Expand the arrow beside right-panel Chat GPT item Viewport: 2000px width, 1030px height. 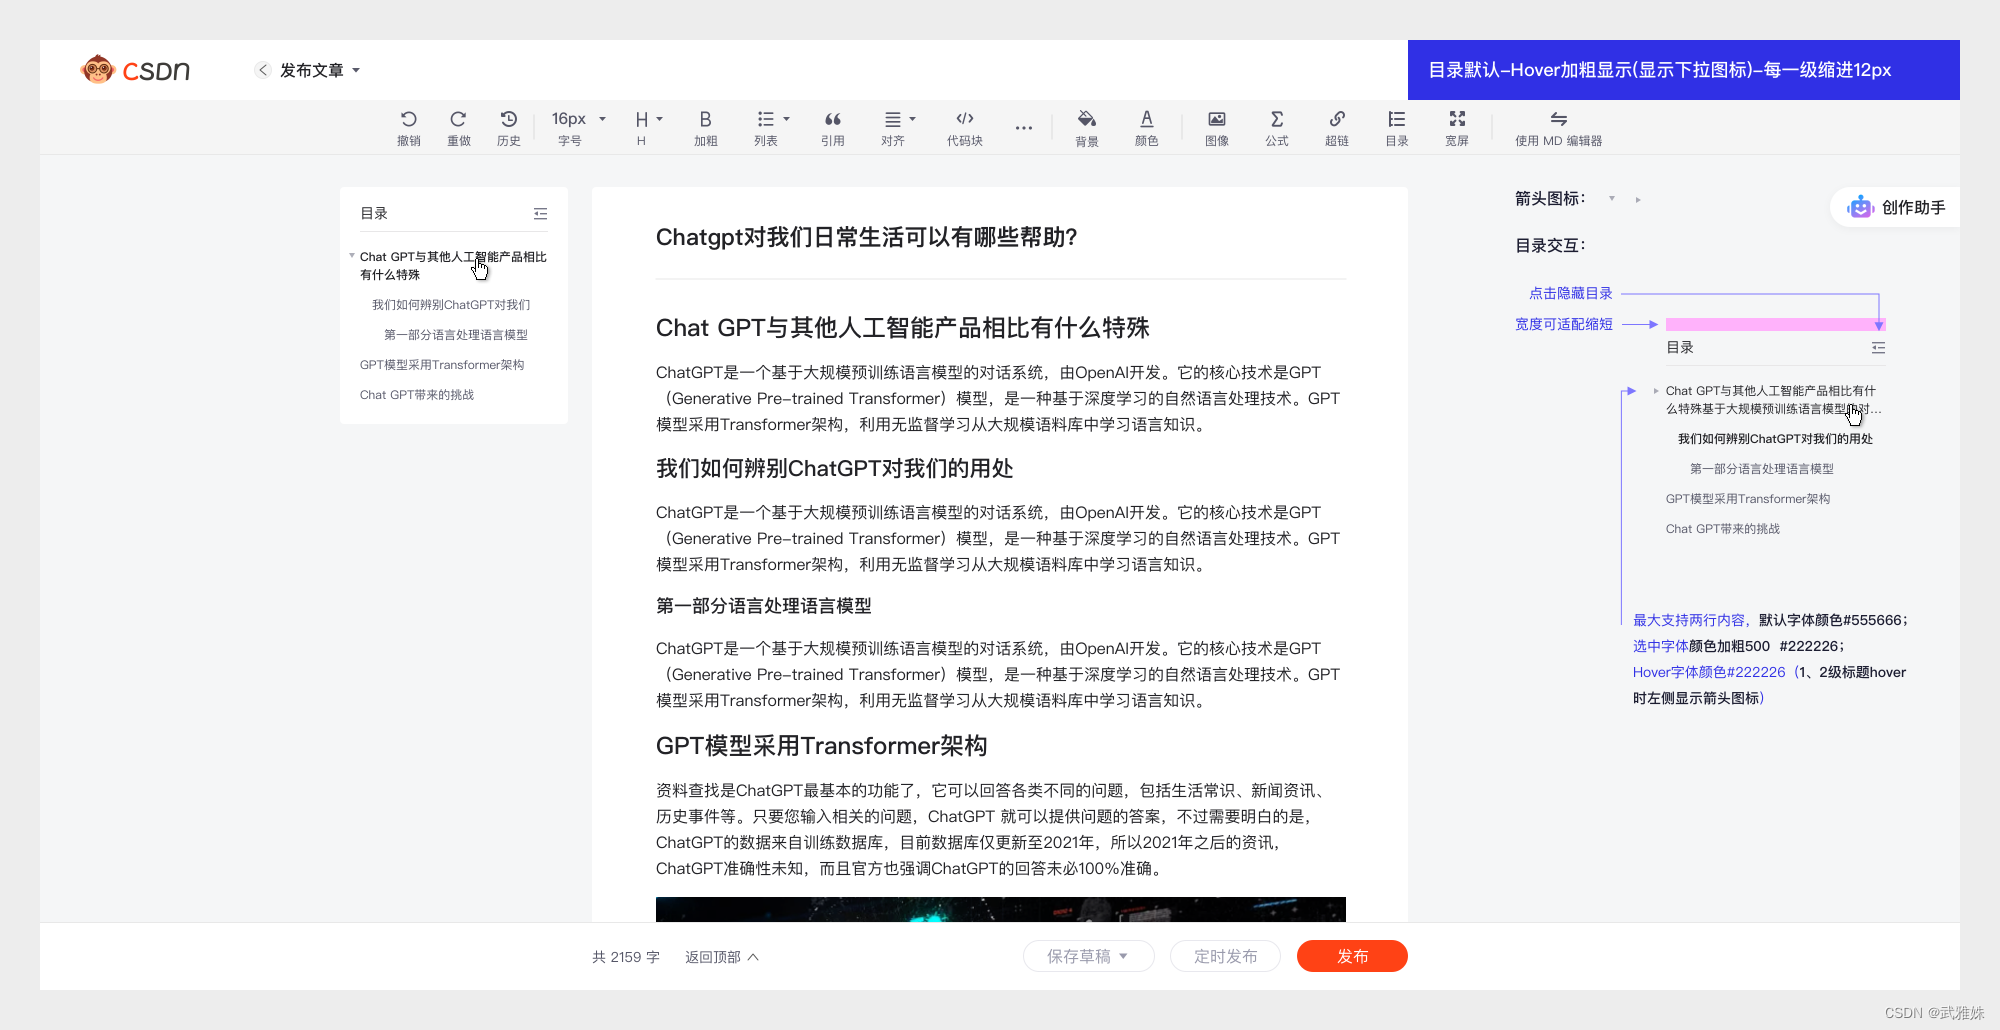pyautogui.click(x=1656, y=391)
